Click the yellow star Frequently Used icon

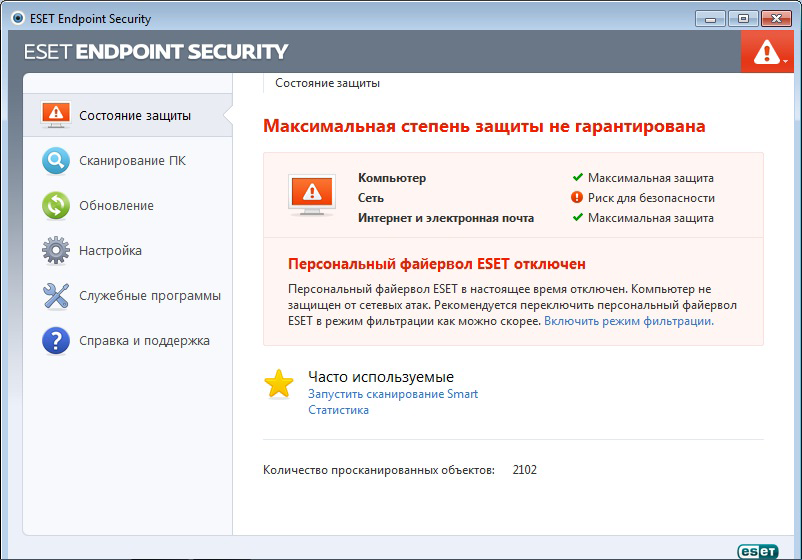click(279, 384)
